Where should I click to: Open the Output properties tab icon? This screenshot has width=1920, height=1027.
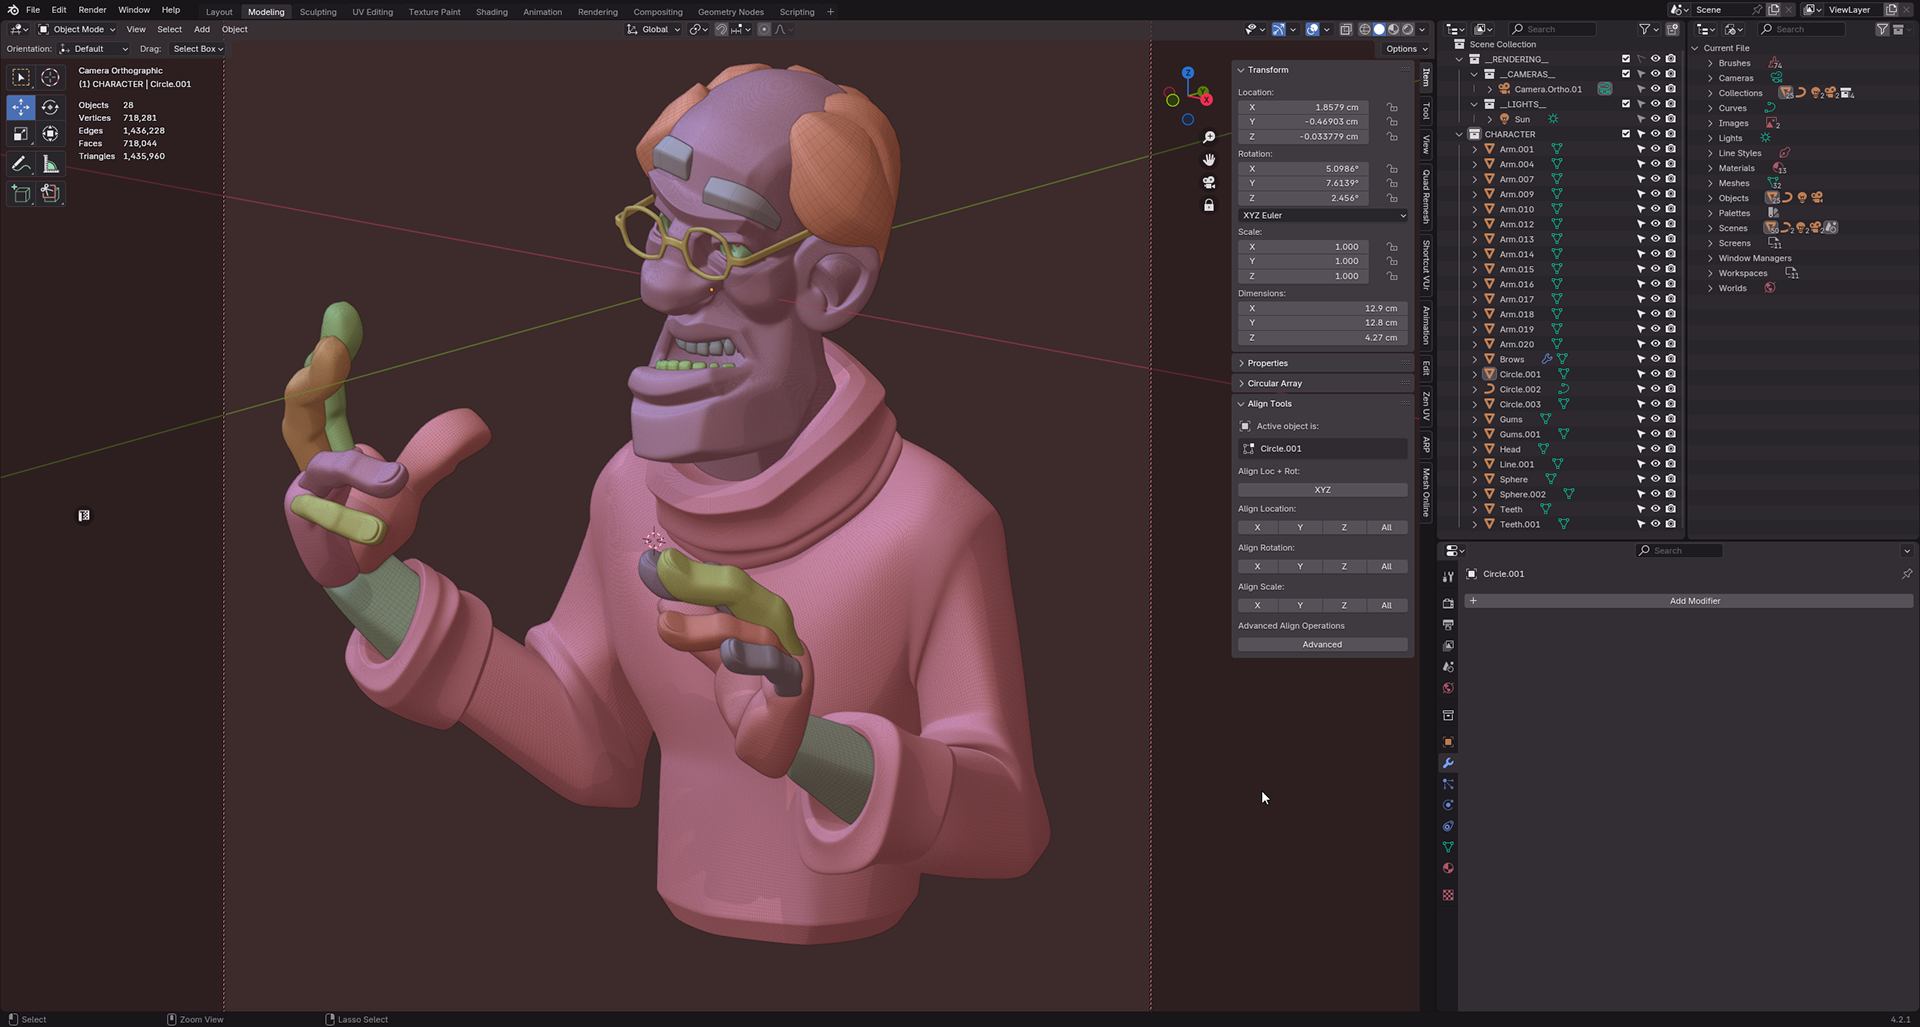click(x=1448, y=624)
